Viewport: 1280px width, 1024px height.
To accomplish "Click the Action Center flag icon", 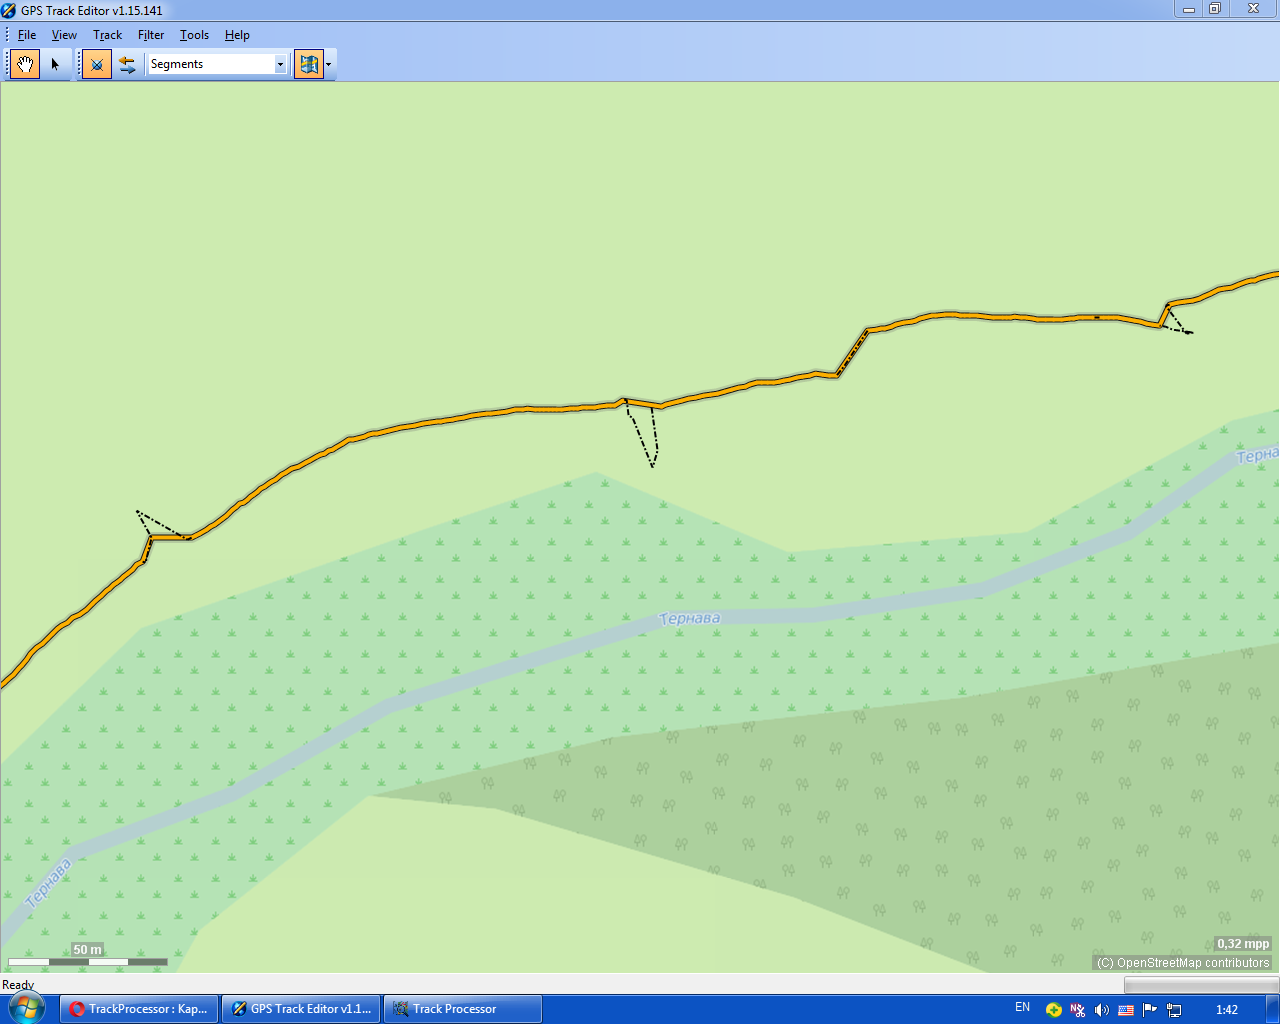I will (x=1150, y=1010).
